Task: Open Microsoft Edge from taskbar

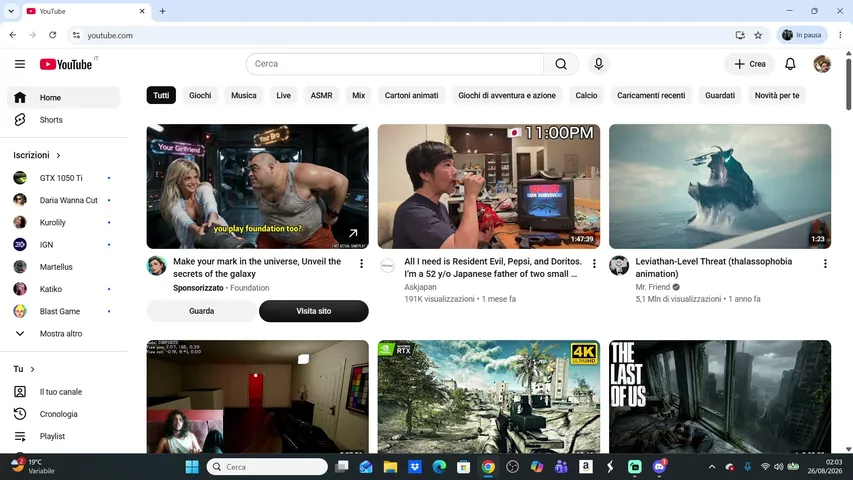Action: (439, 467)
